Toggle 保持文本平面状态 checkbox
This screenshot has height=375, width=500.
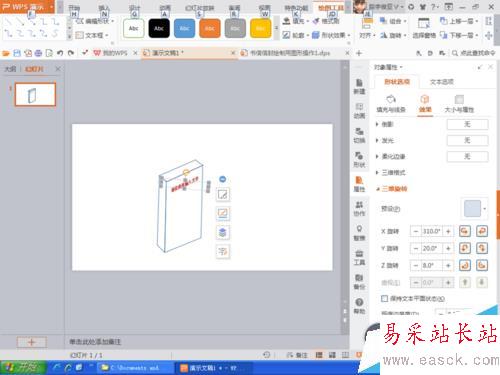(x=384, y=298)
